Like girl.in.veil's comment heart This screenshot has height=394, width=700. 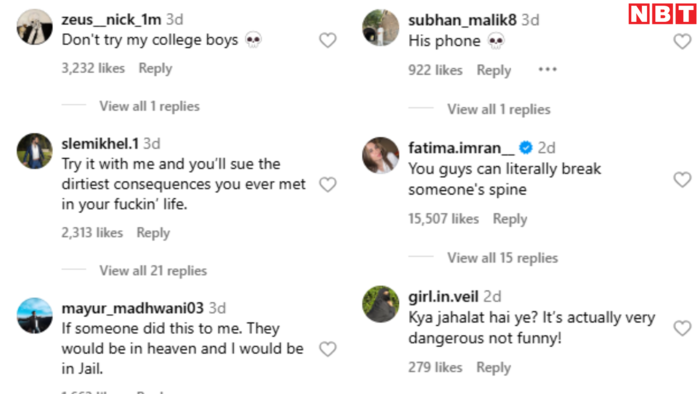[x=682, y=328]
